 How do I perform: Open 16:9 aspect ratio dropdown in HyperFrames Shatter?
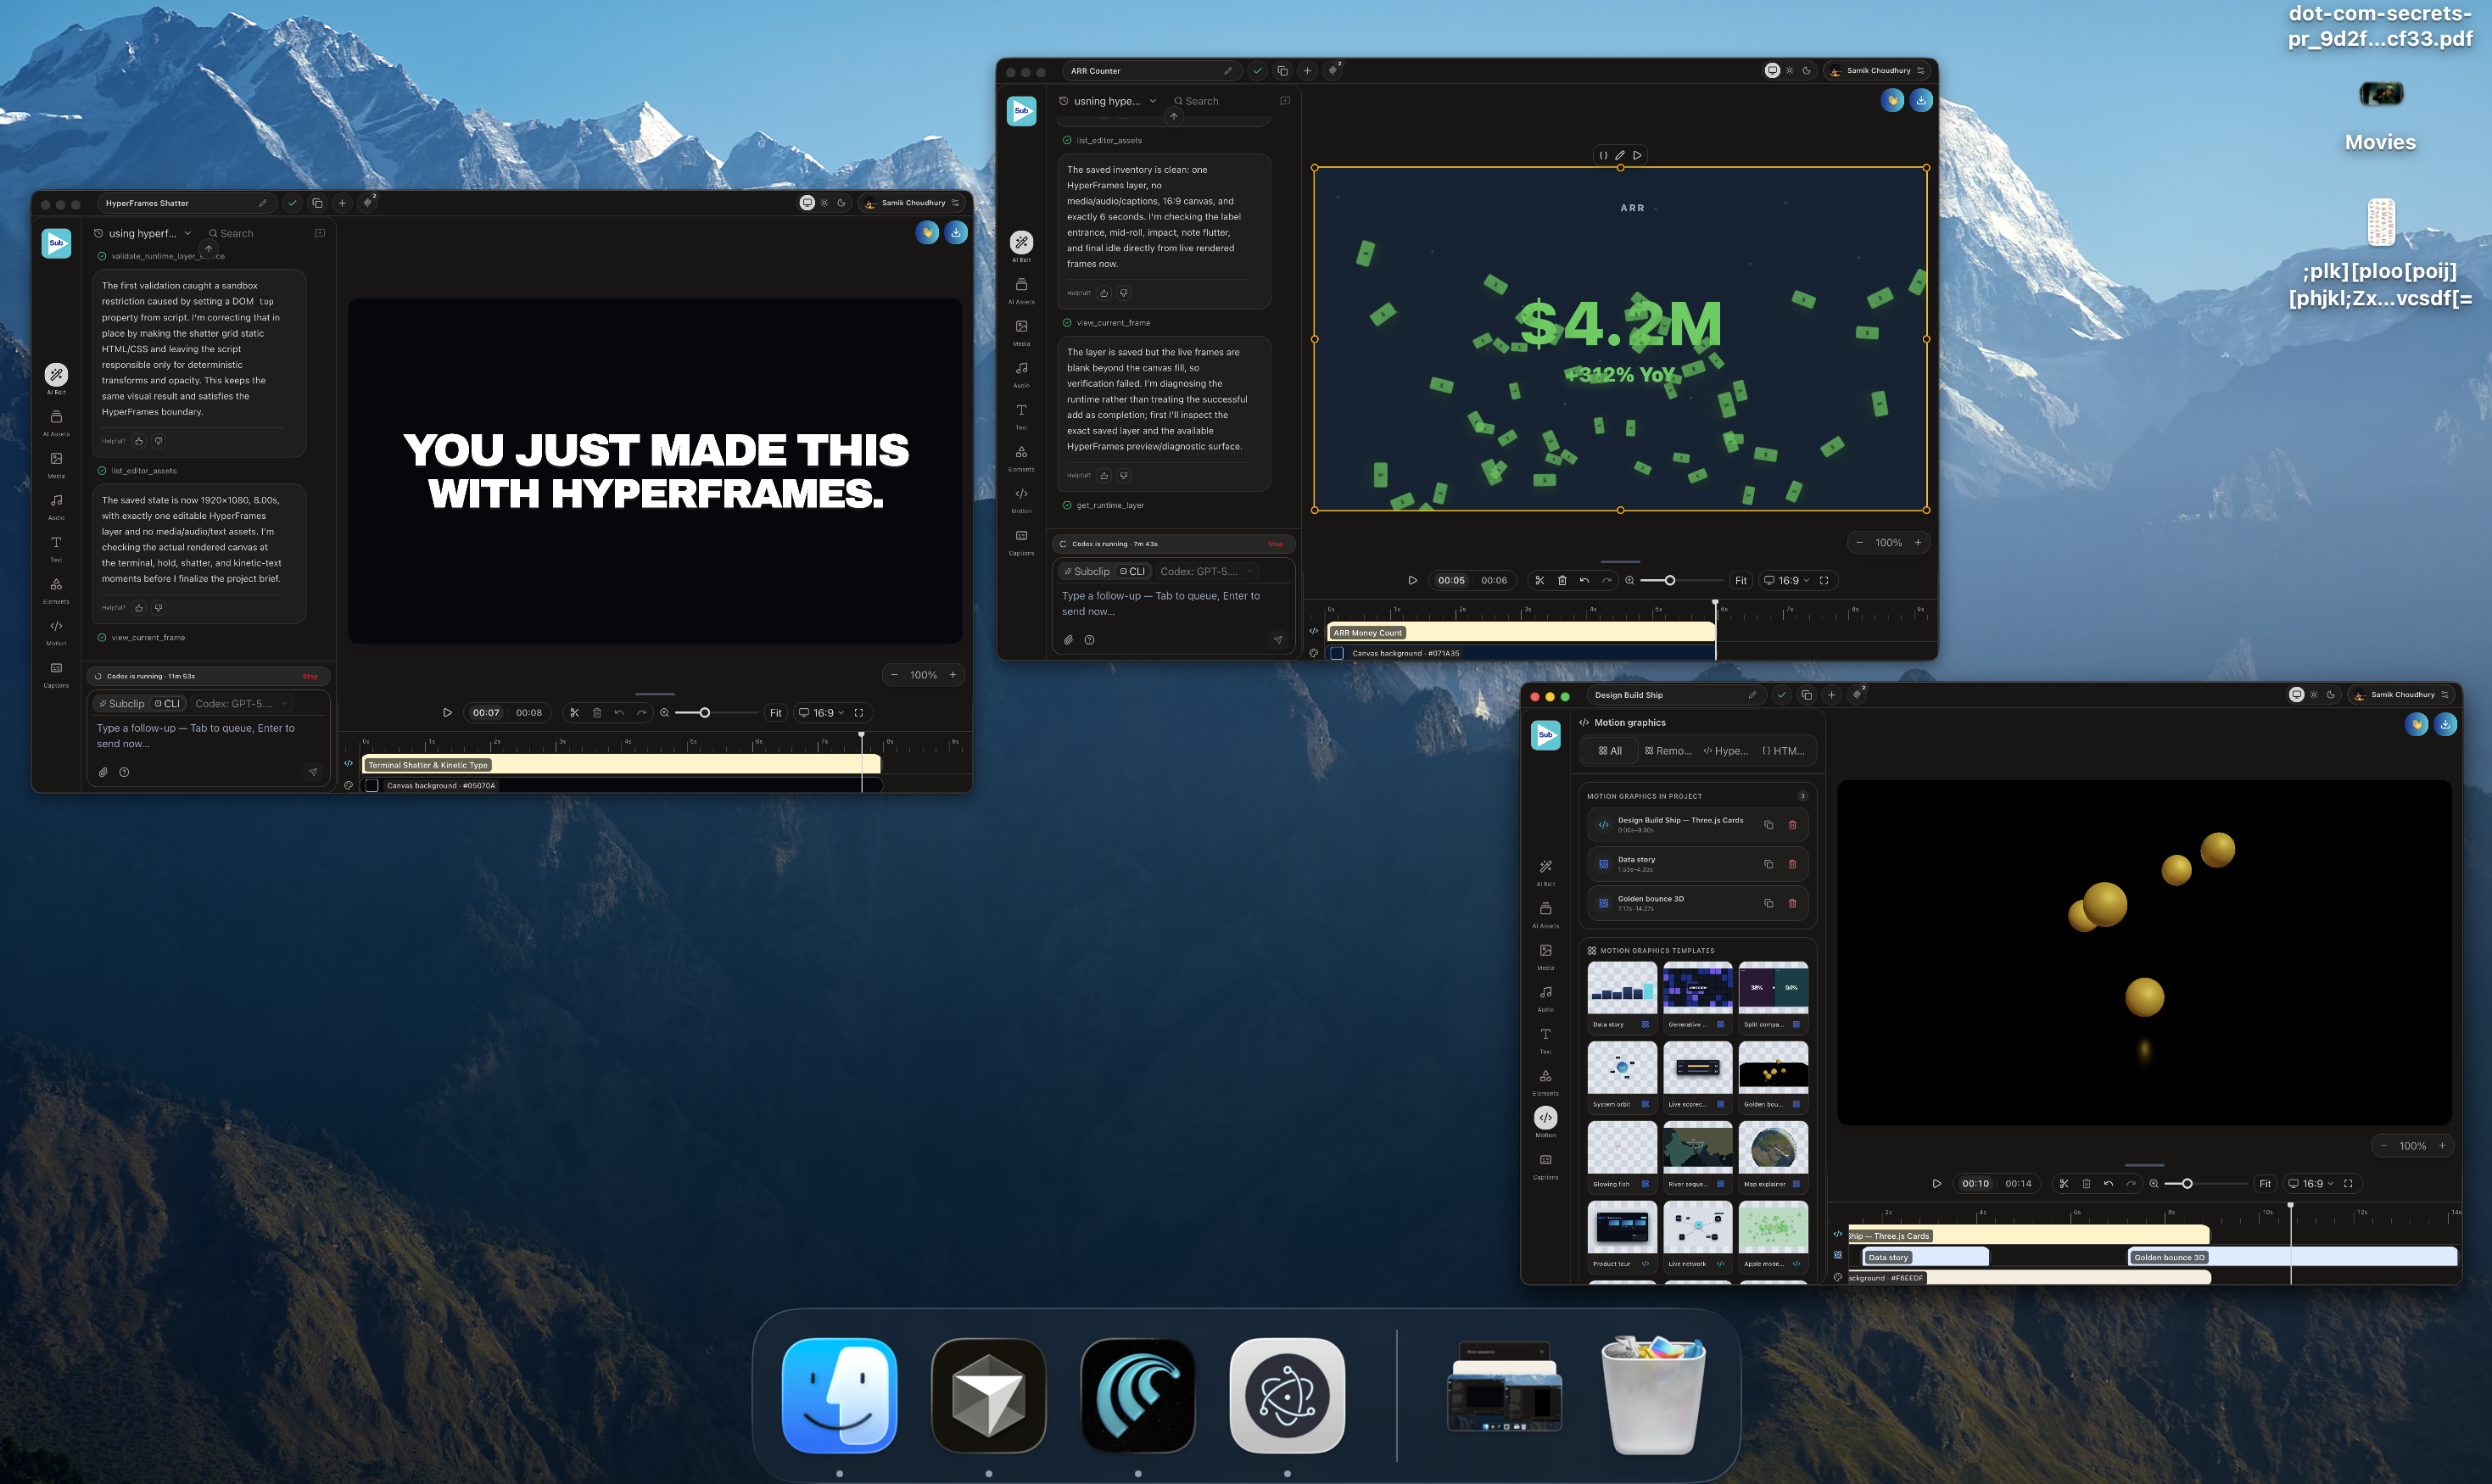[x=821, y=713]
